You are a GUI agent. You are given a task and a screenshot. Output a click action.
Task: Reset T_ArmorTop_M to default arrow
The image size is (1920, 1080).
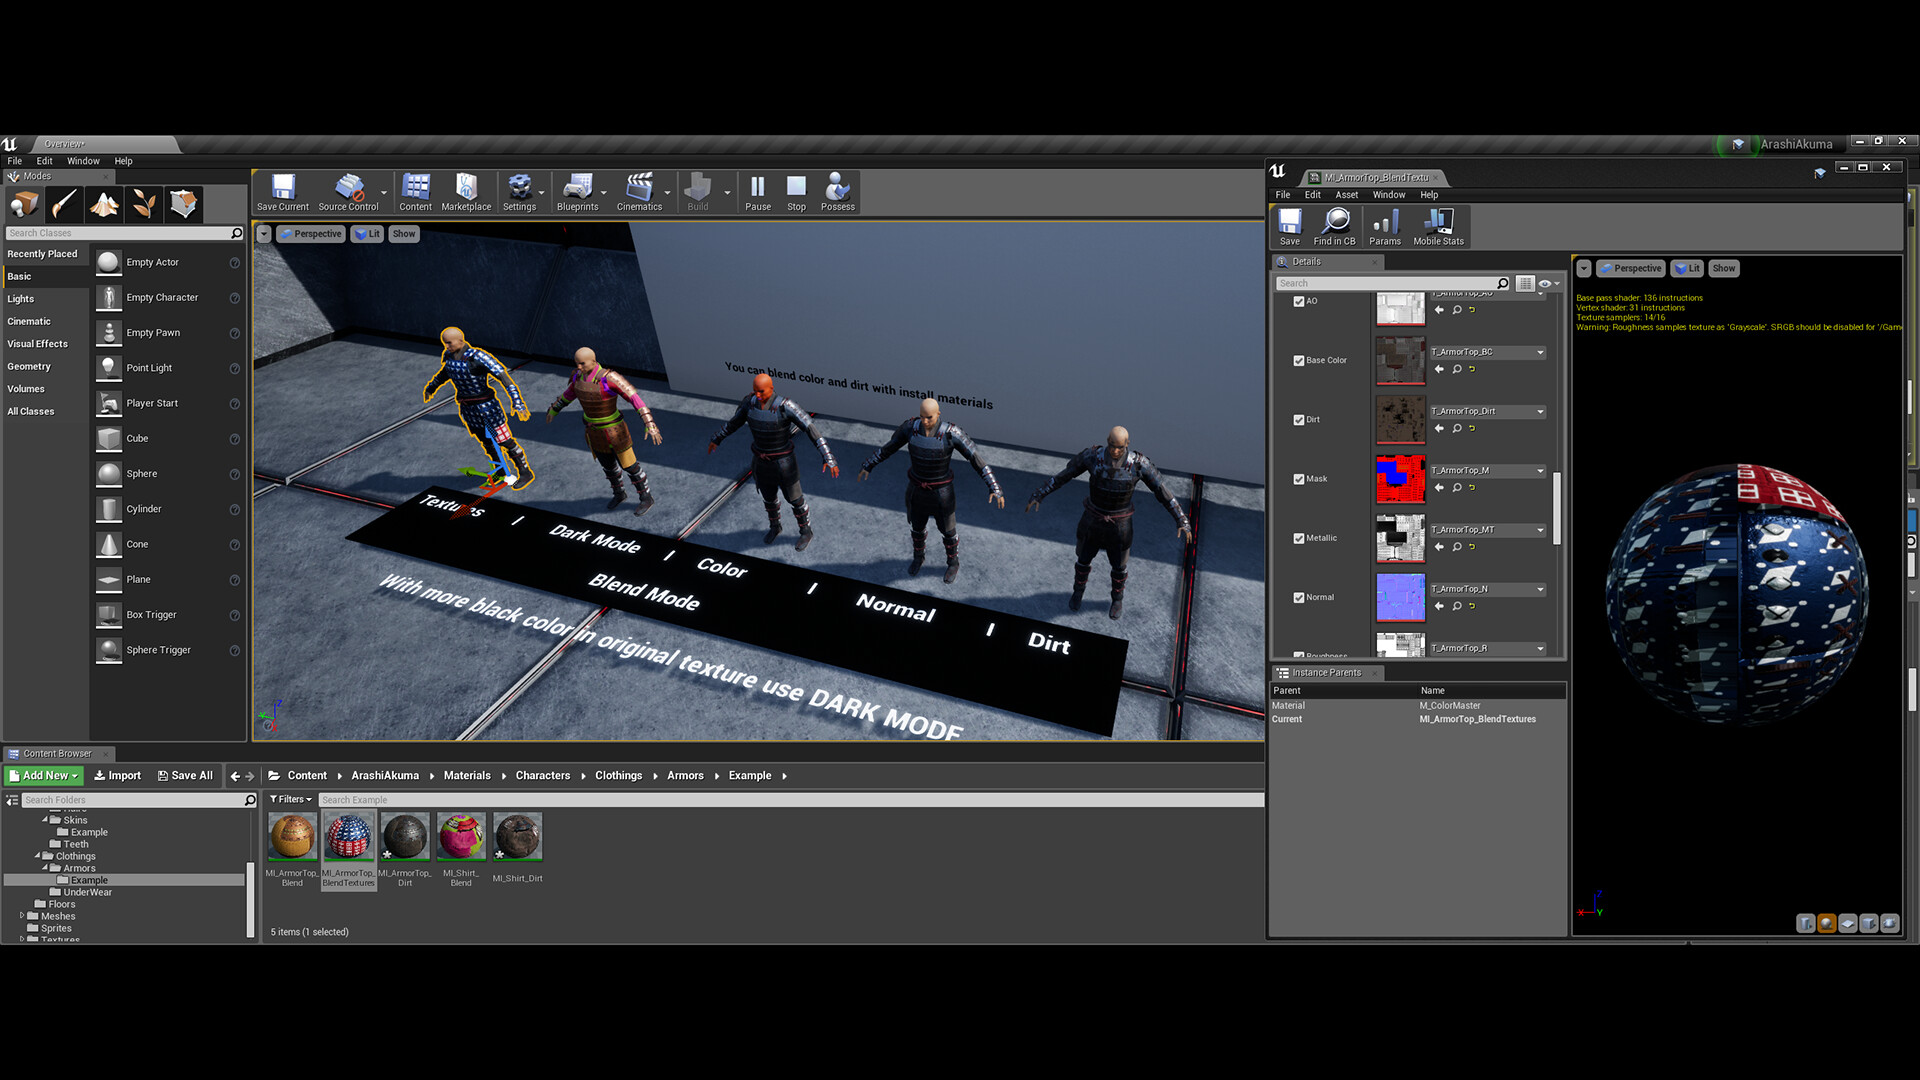(1472, 487)
